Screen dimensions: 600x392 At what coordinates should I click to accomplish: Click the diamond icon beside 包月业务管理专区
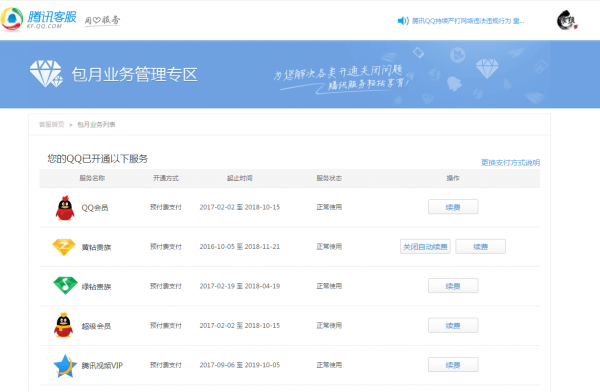point(46,74)
